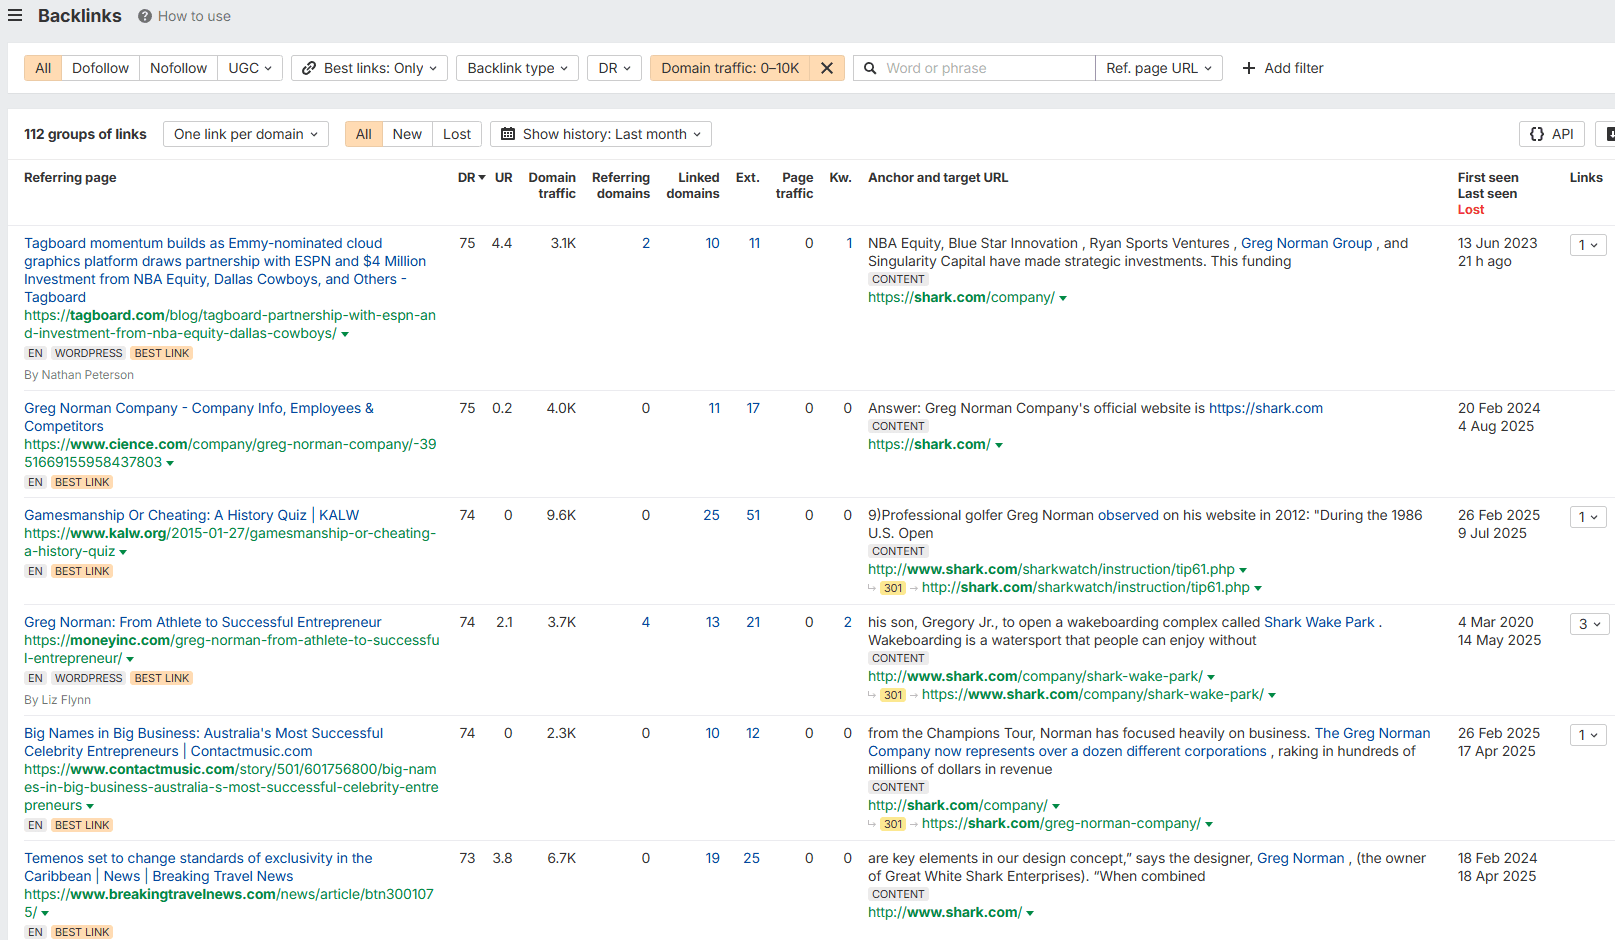1615x940 pixels.
Task: Expand the Backlink type dropdown
Action: coord(517,68)
